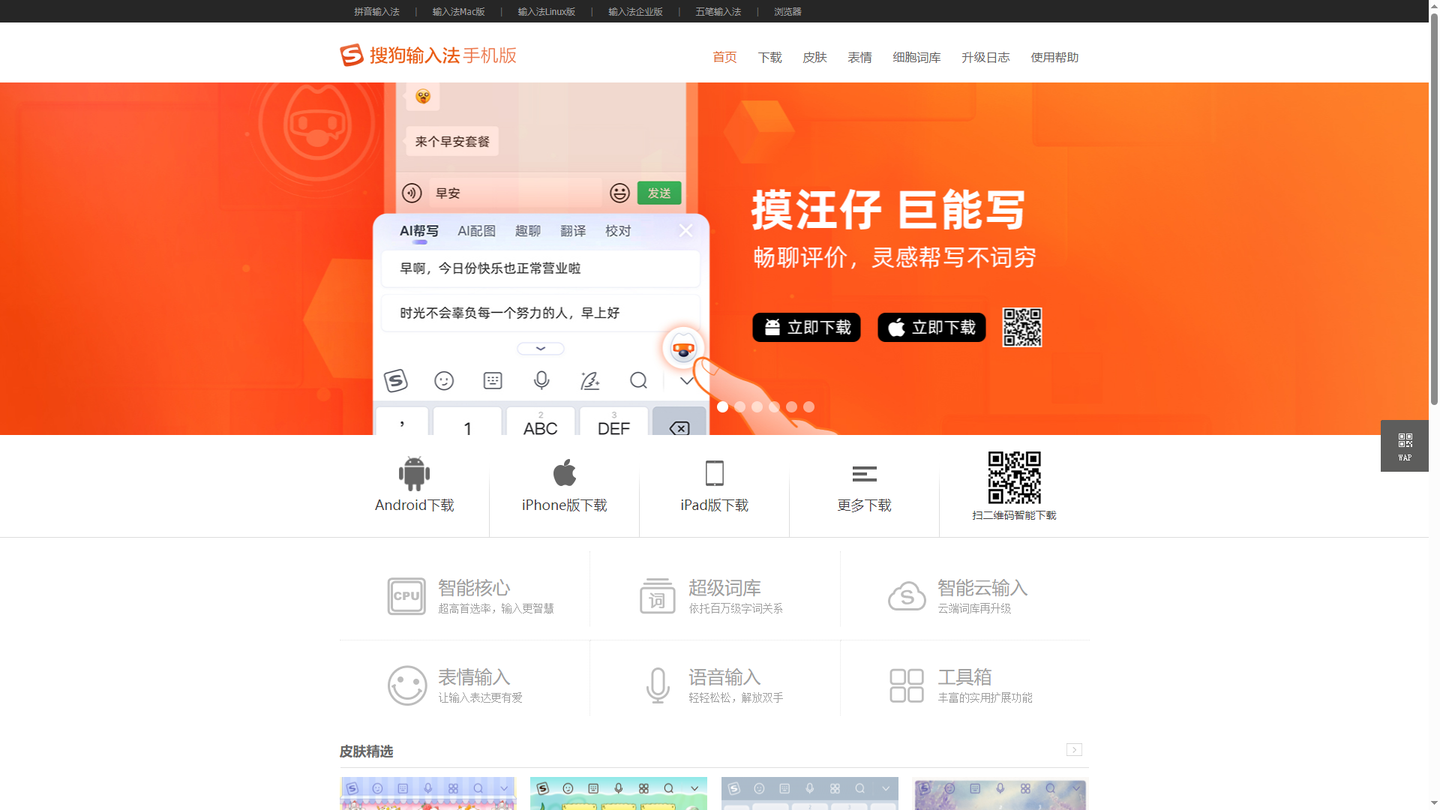Click the 早安 input field in banner

click(516, 193)
